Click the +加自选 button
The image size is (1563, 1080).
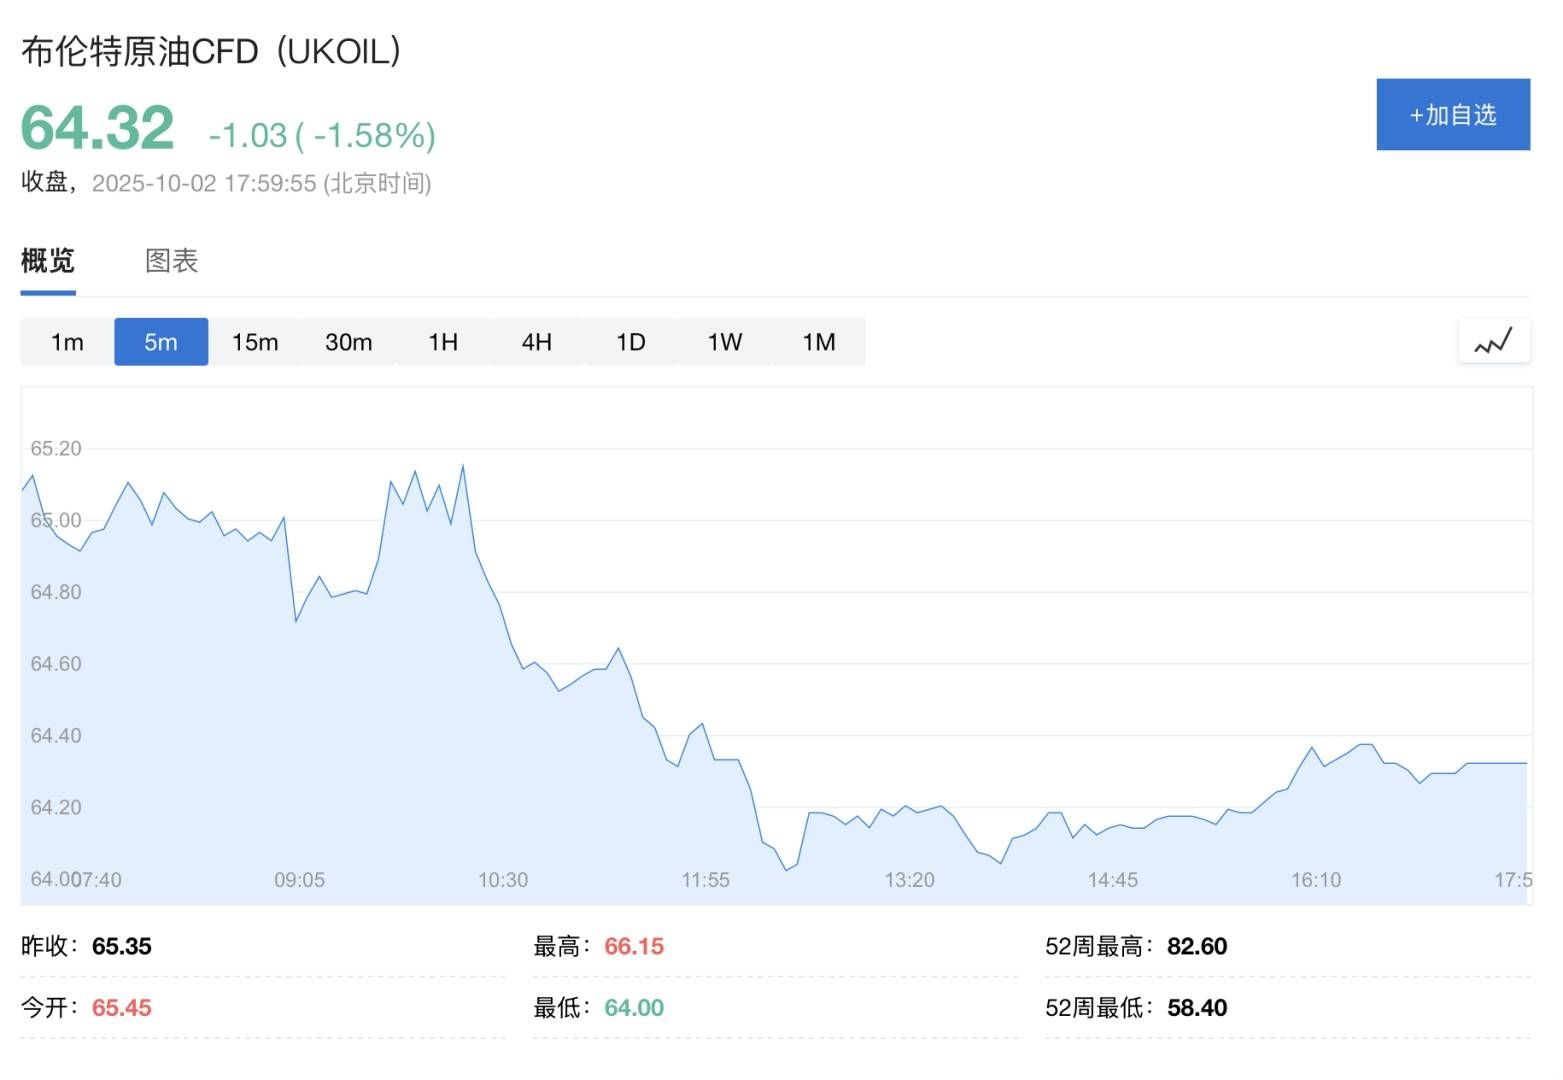pos(1452,114)
